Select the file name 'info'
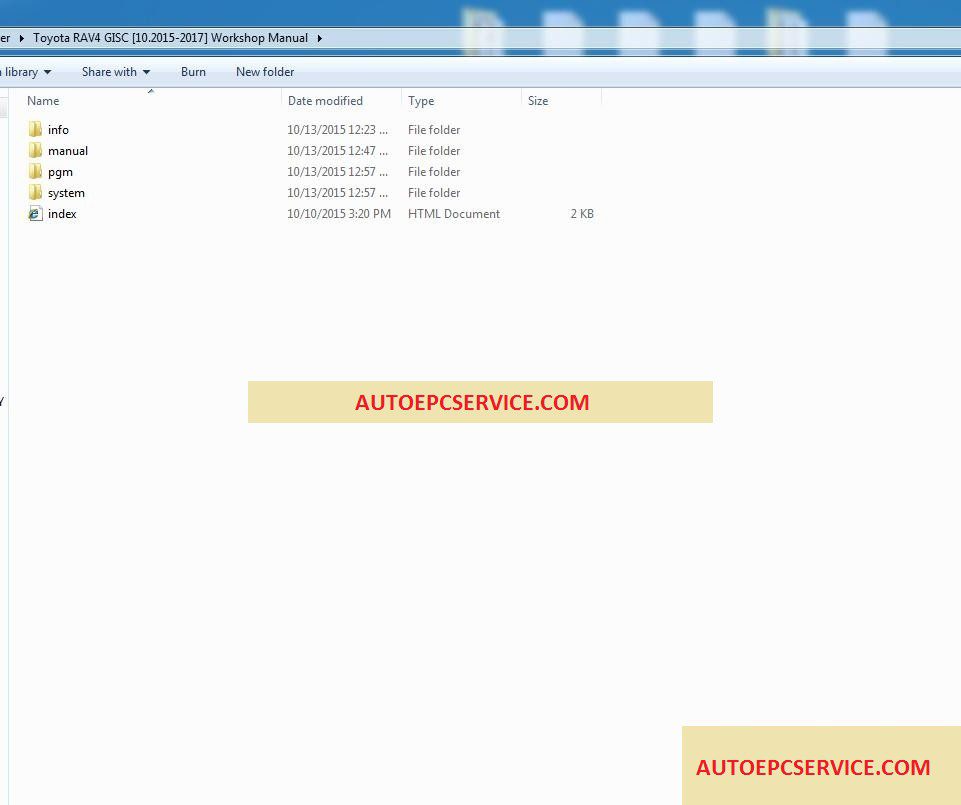Image resolution: width=961 pixels, height=805 pixels. [58, 129]
